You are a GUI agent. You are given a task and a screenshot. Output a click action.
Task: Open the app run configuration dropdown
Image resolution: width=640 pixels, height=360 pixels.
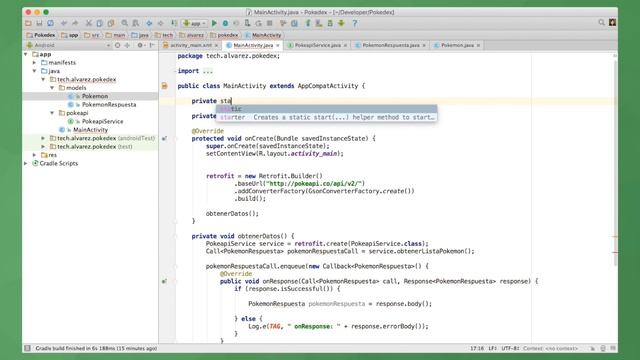coord(195,23)
